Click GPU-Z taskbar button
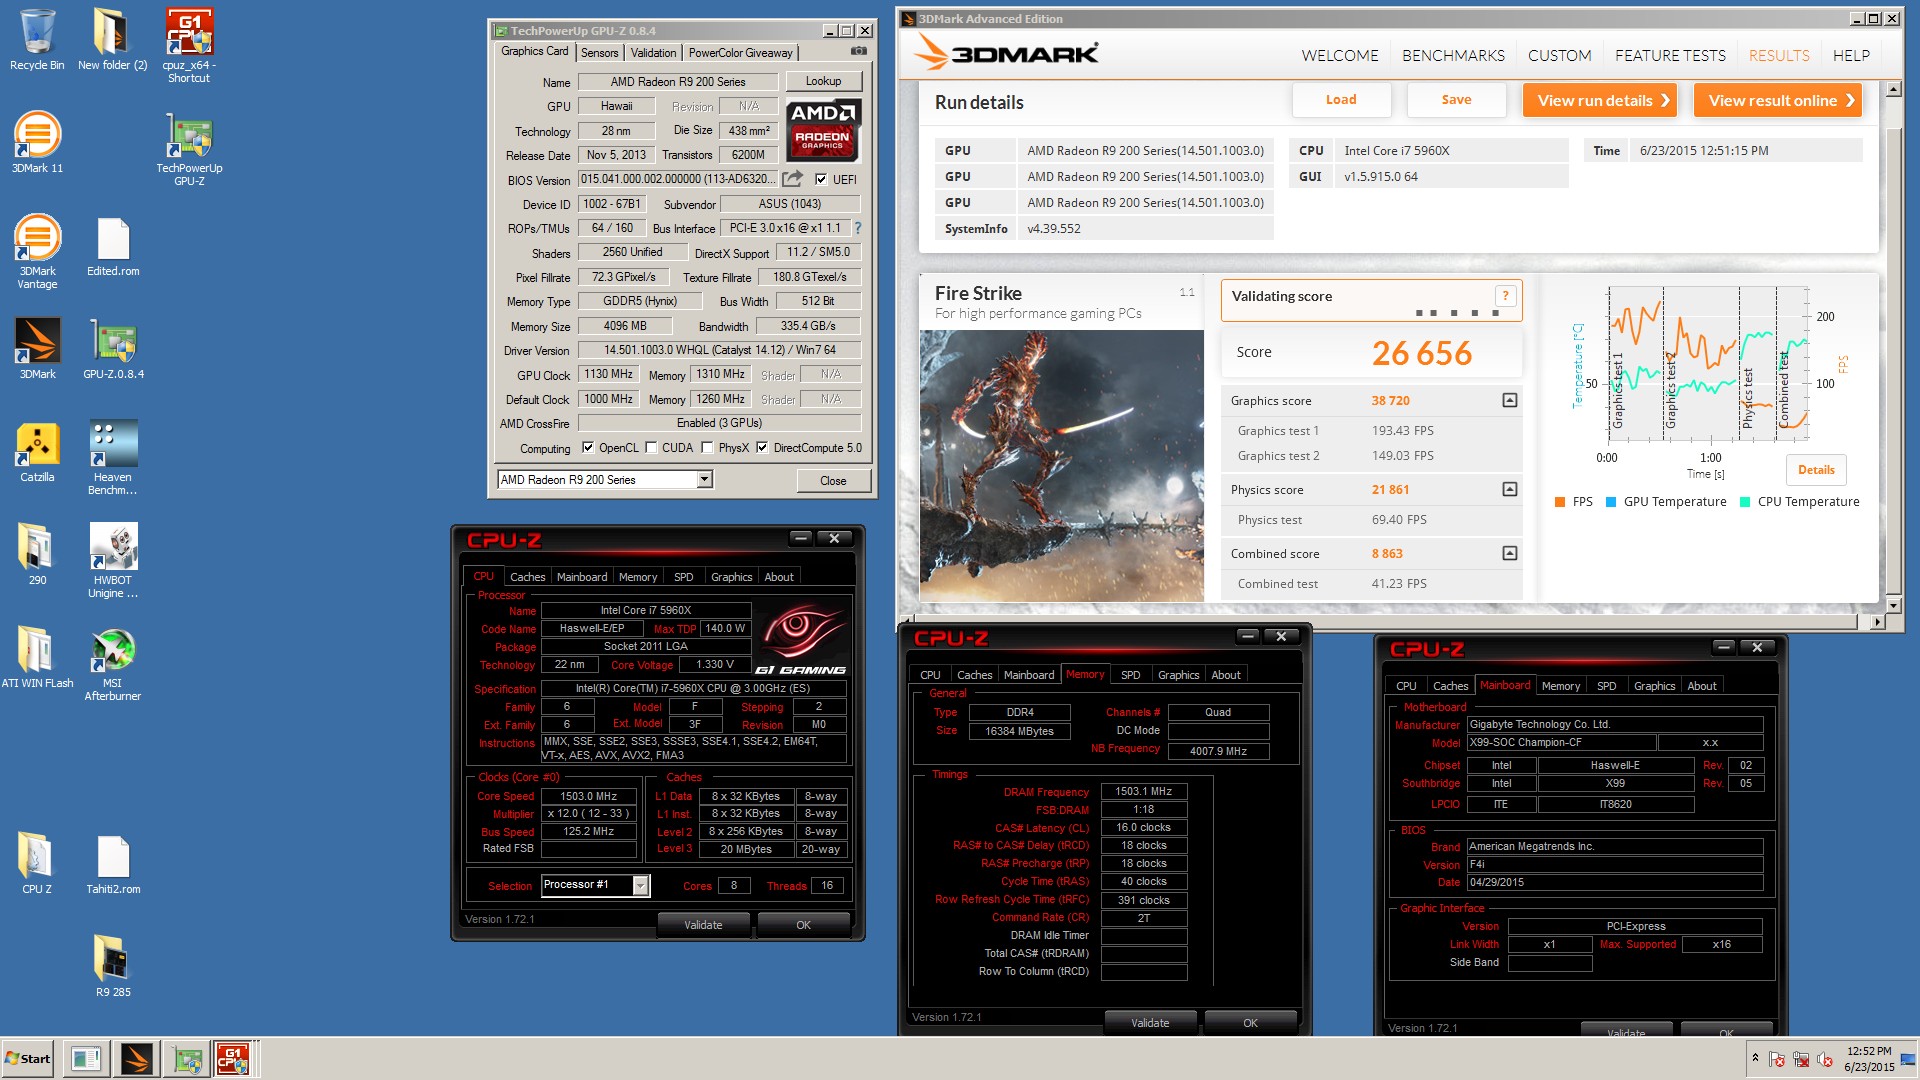This screenshot has height=1080, width=1920. coord(186,1058)
